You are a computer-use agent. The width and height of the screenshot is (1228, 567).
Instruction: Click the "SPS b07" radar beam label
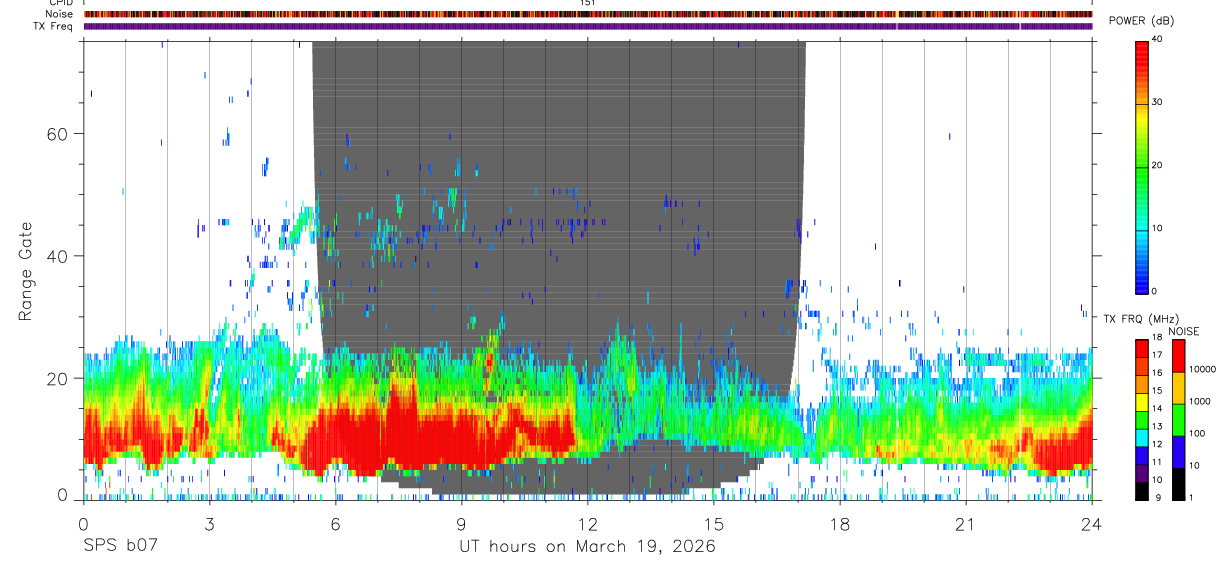pyautogui.click(x=120, y=547)
